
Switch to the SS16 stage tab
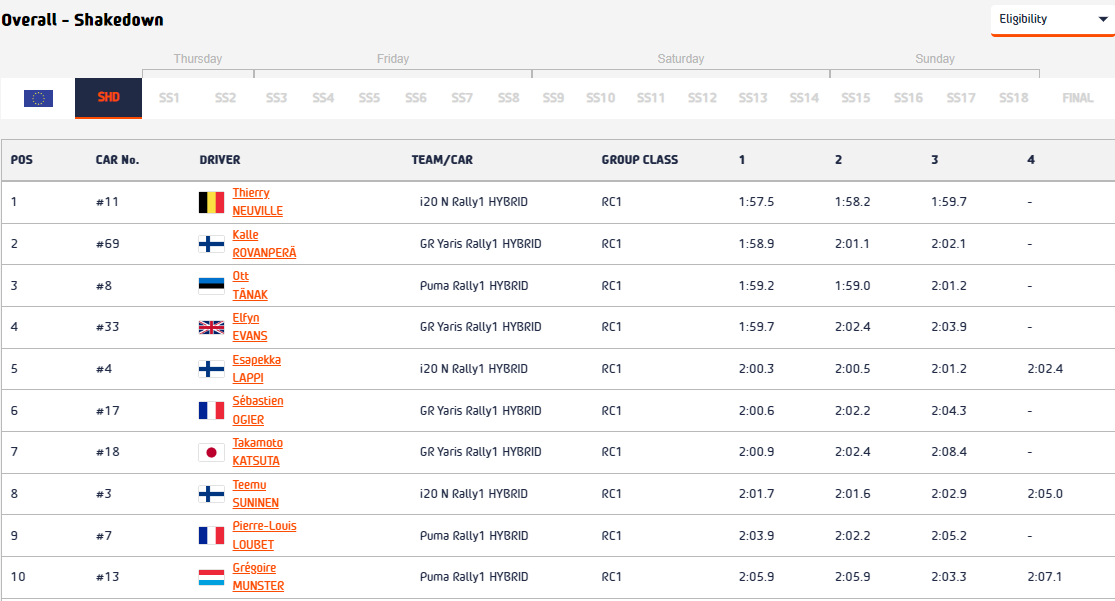908,98
